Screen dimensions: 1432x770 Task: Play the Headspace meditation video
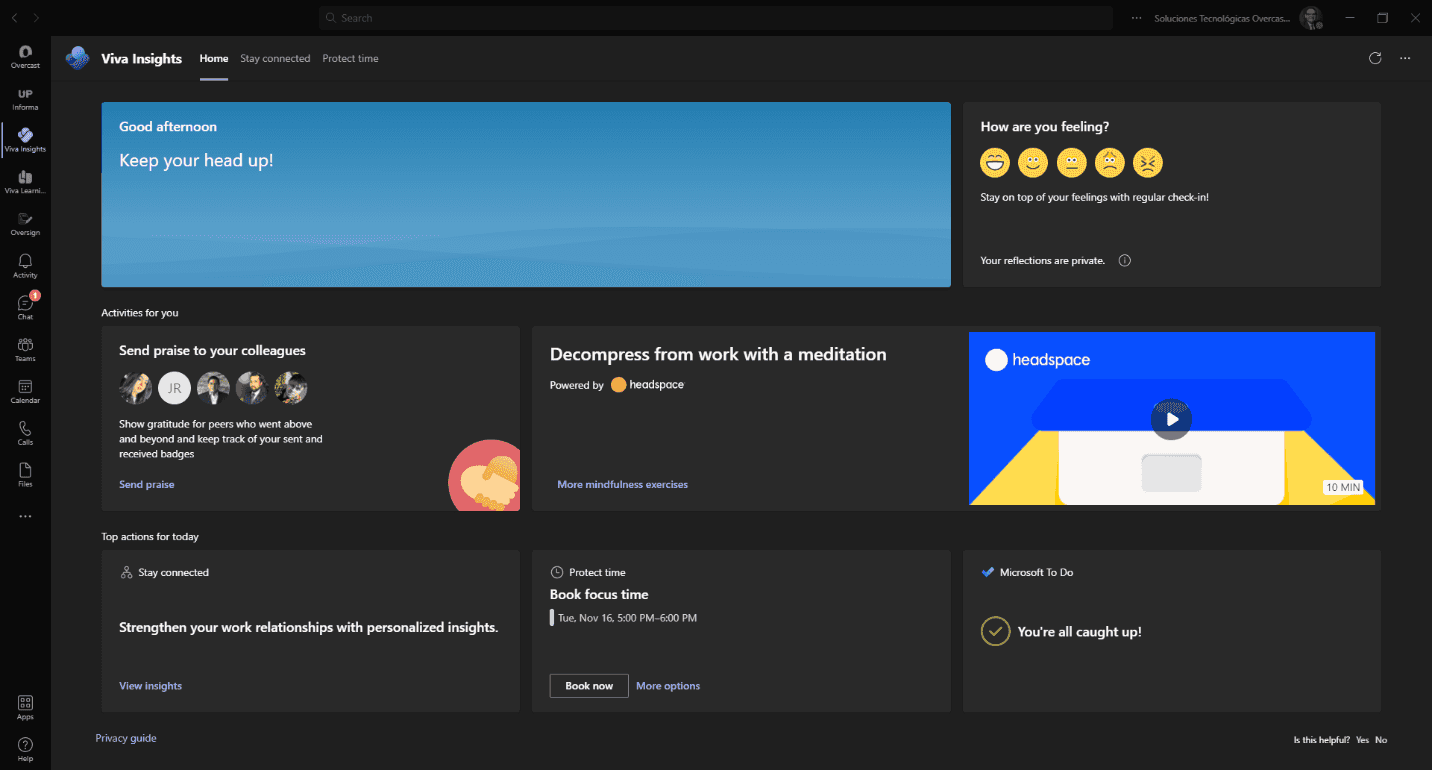(x=1172, y=419)
